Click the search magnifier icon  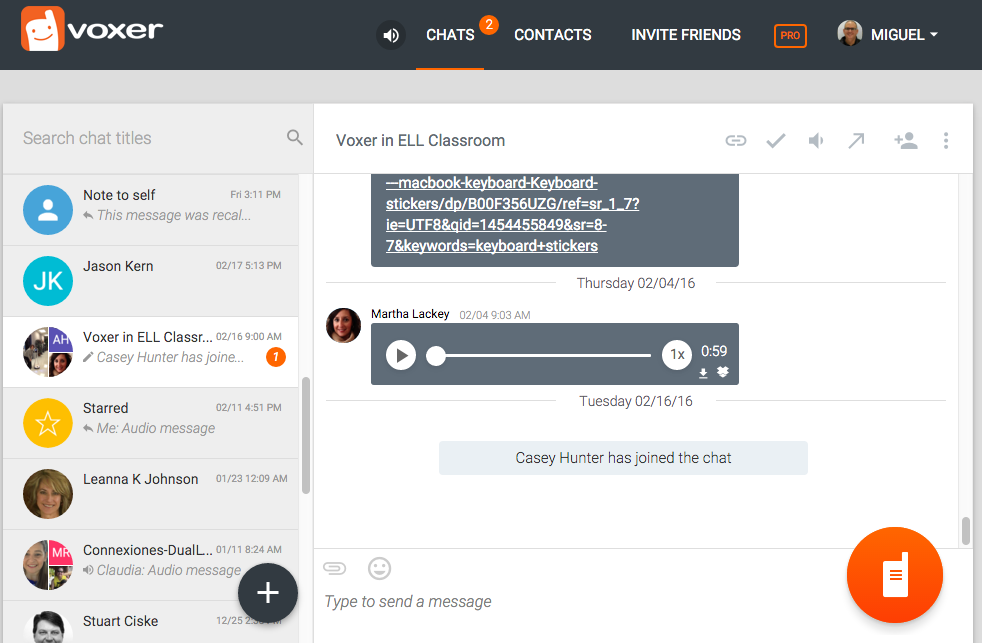(294, 138)
